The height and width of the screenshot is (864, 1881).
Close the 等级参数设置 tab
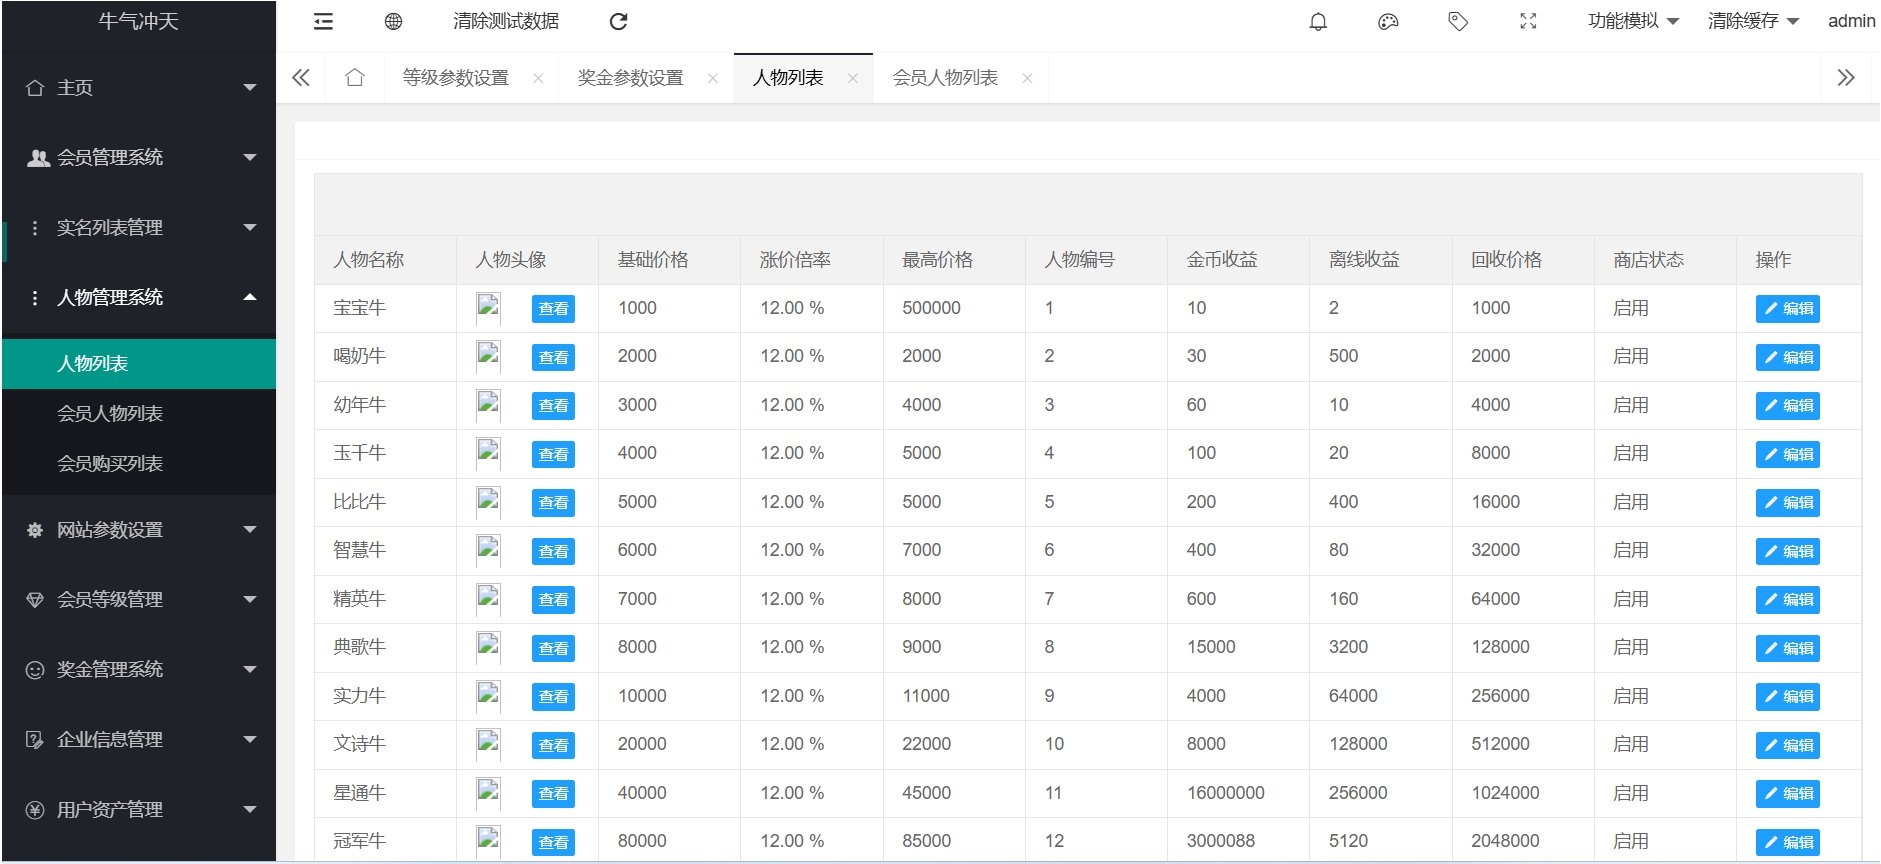click(x=538, y=78)
